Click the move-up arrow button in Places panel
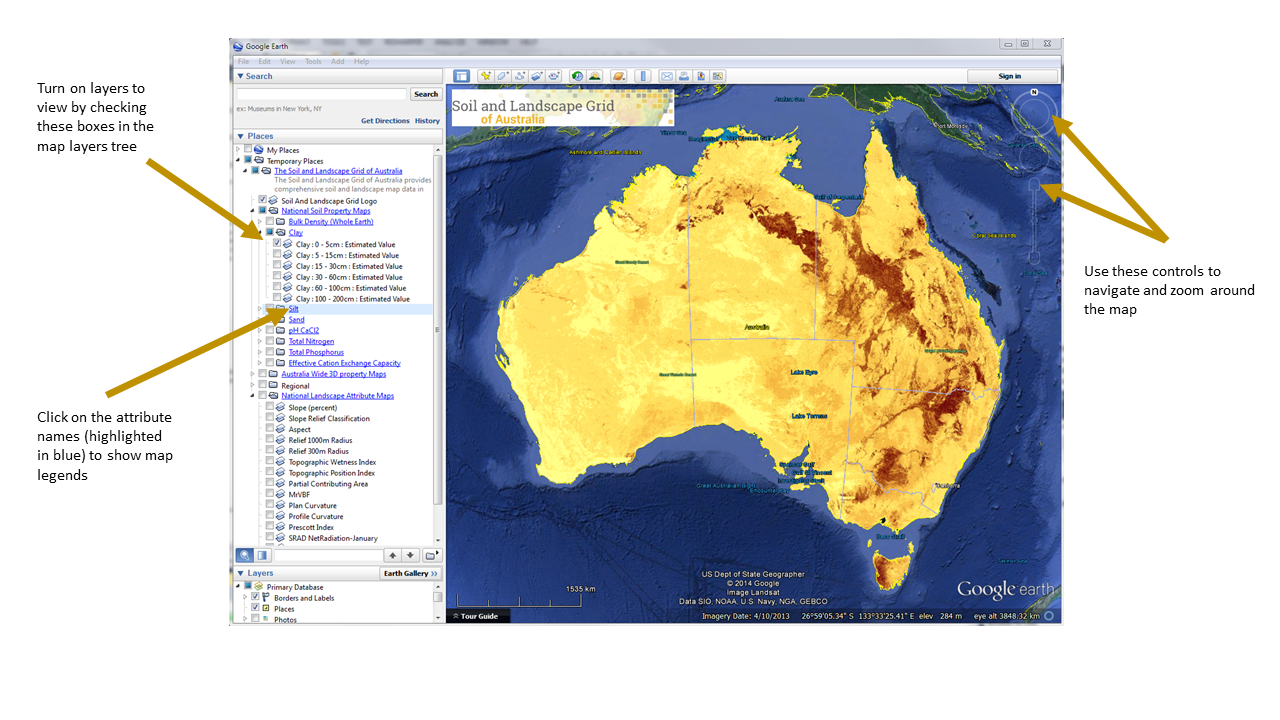The image size is (1280, 720). [393, 555]
